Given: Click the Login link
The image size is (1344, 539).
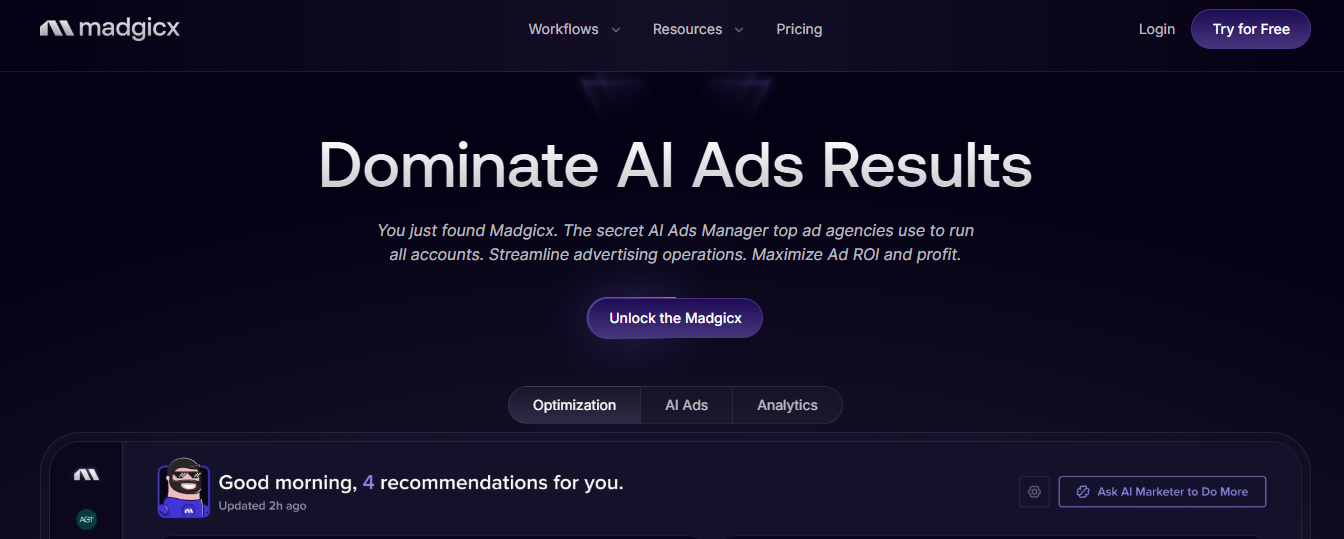Looking at the screenshot, I should [1156, 29].
